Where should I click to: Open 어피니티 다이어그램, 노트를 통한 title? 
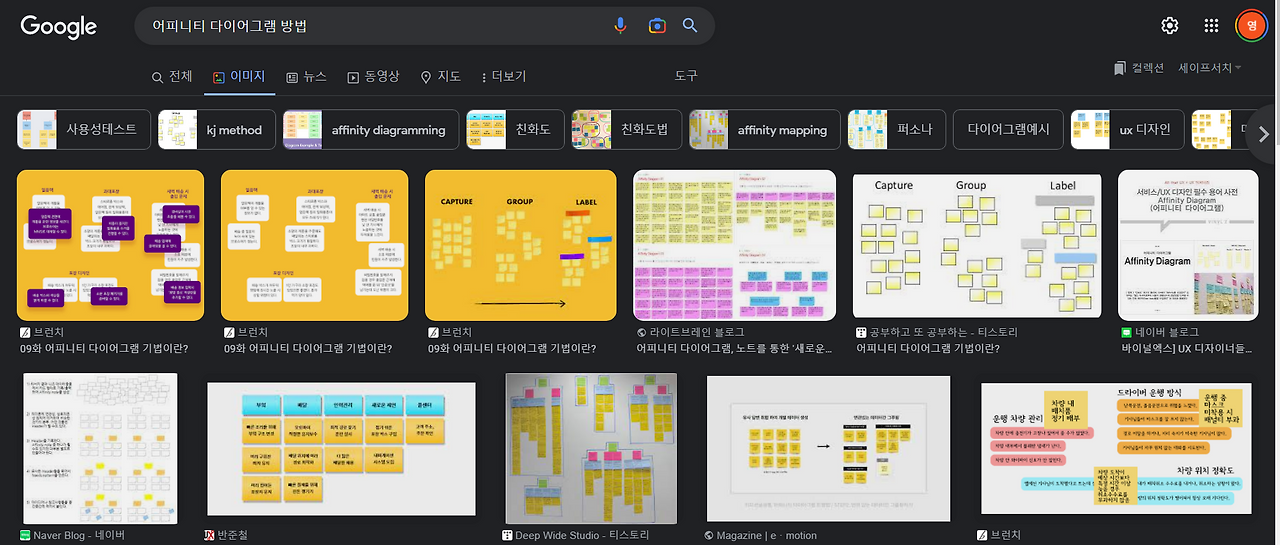tap(734, 349)
